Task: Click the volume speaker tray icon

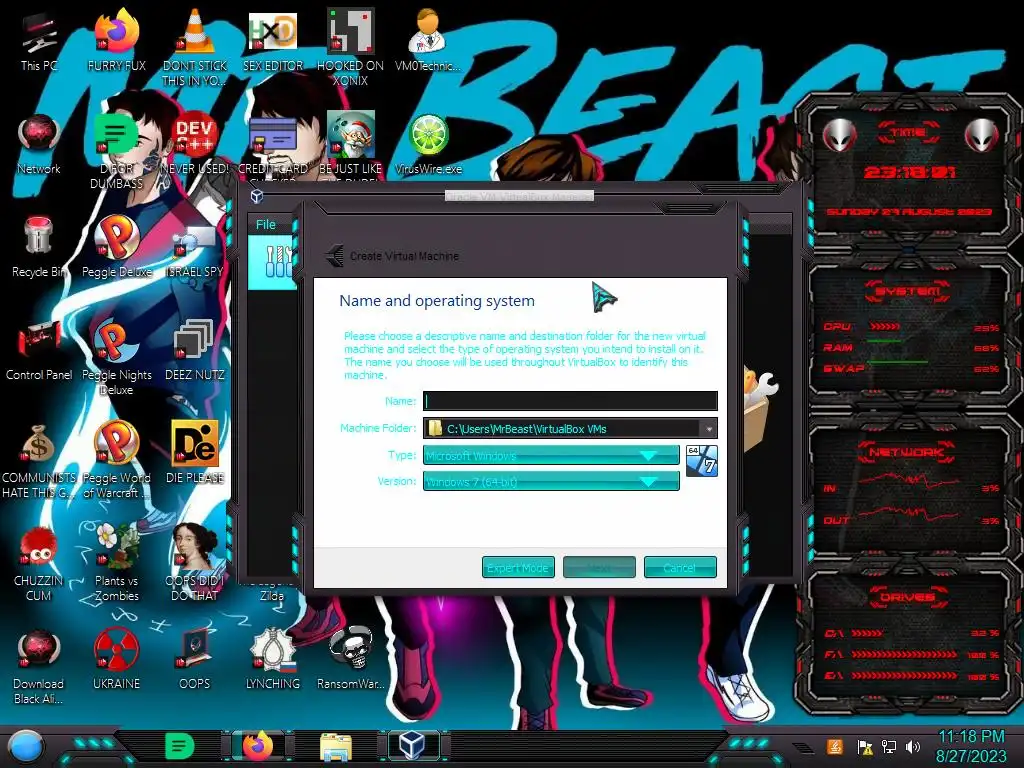Action: click(x=912, y=746)
